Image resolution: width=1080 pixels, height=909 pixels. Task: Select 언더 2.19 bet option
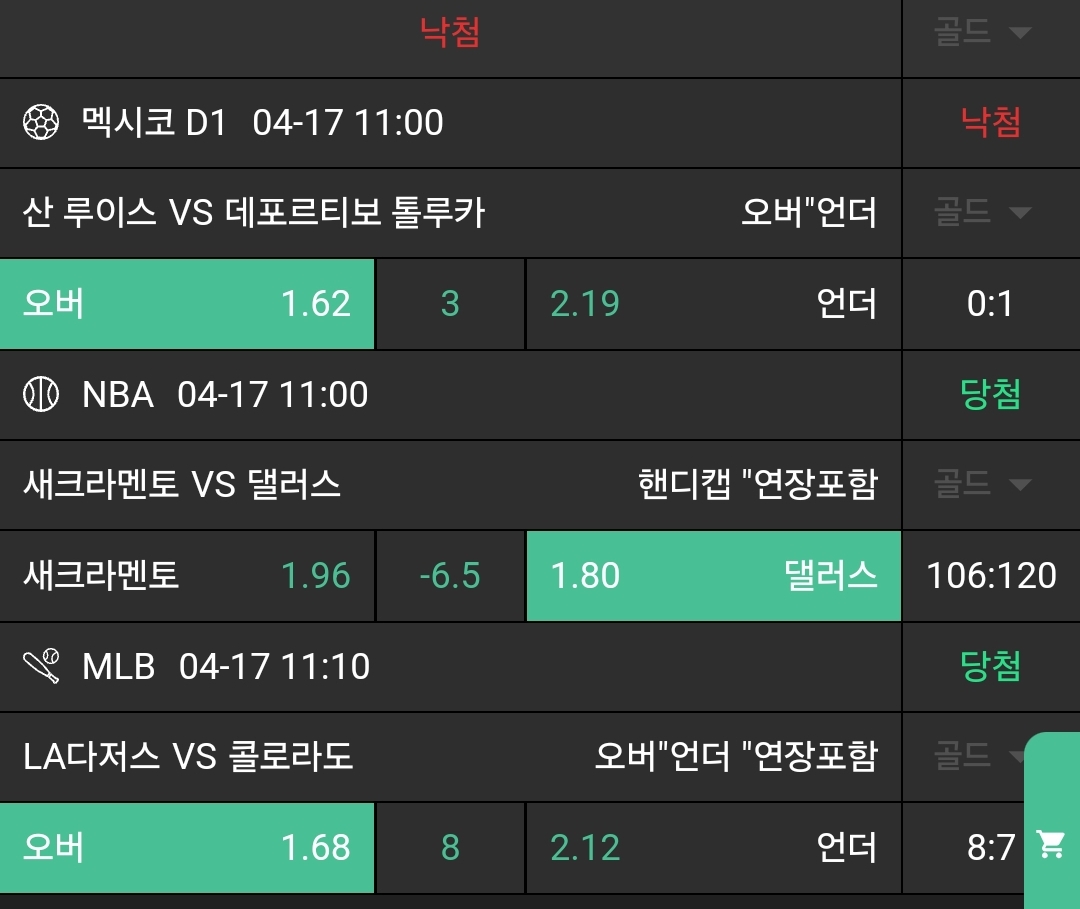(x=713, y=304)
